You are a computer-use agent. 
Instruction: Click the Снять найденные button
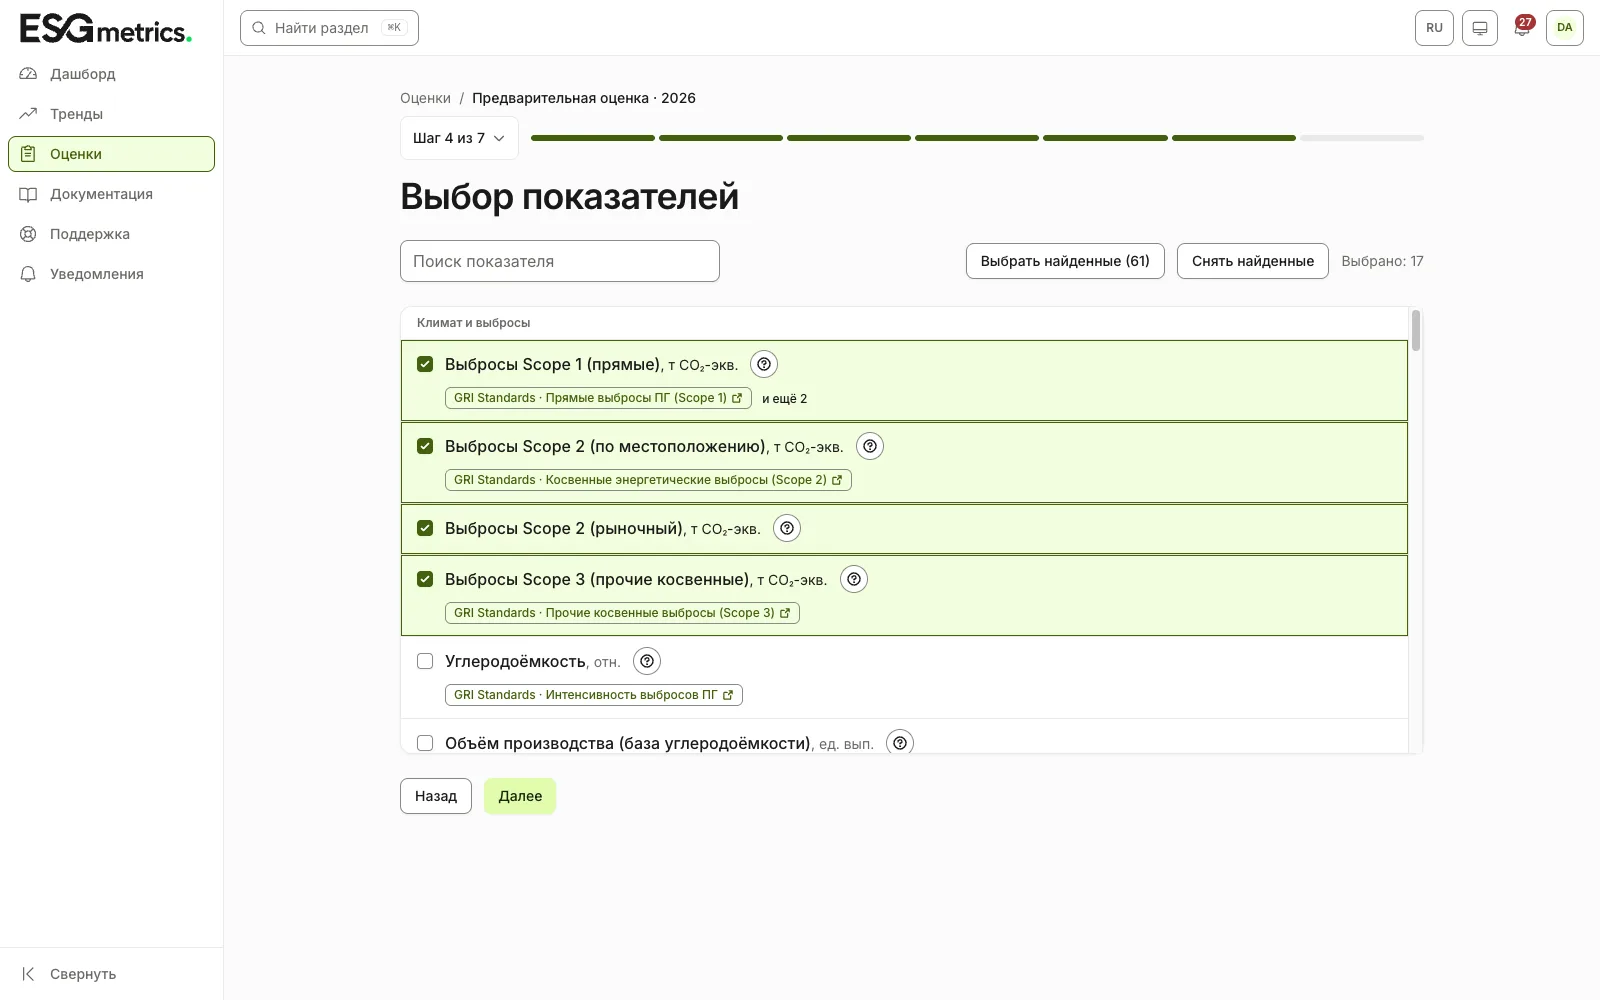[x=1253, y=261]
